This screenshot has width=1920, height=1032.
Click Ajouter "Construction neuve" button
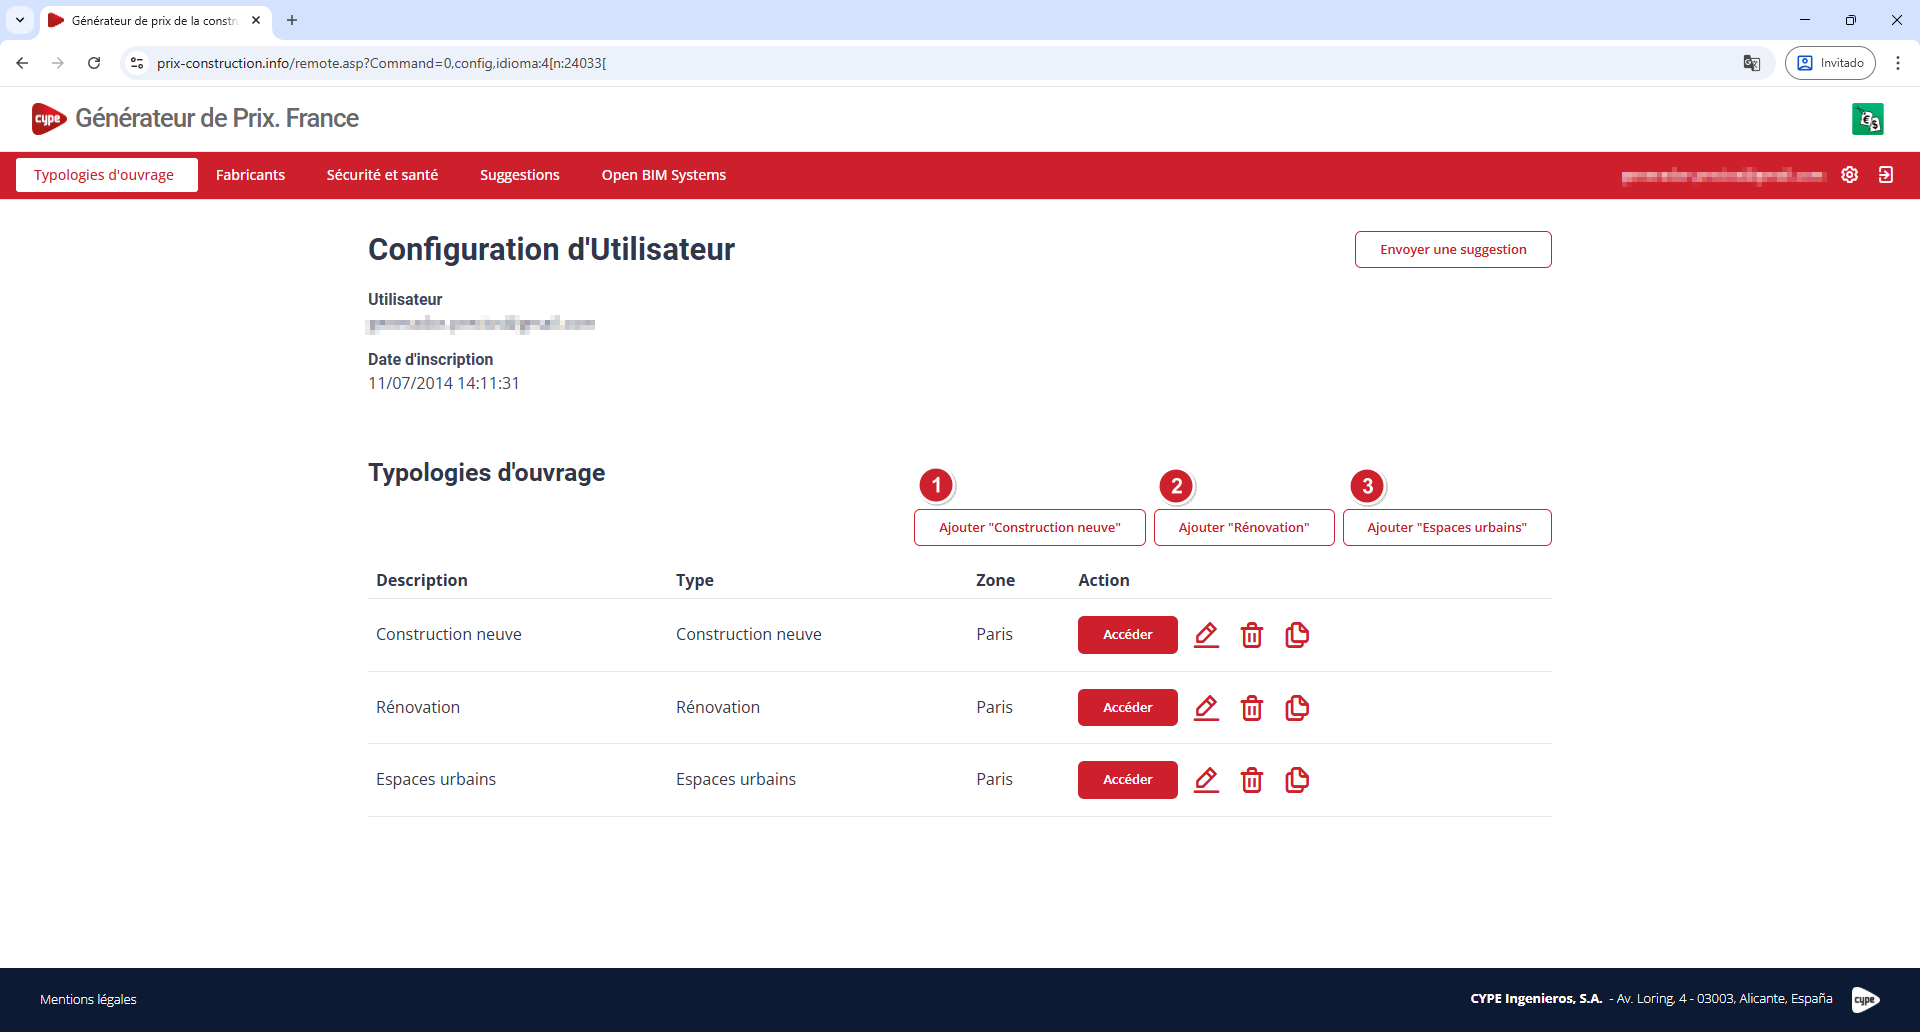(x=1029, y=528)
